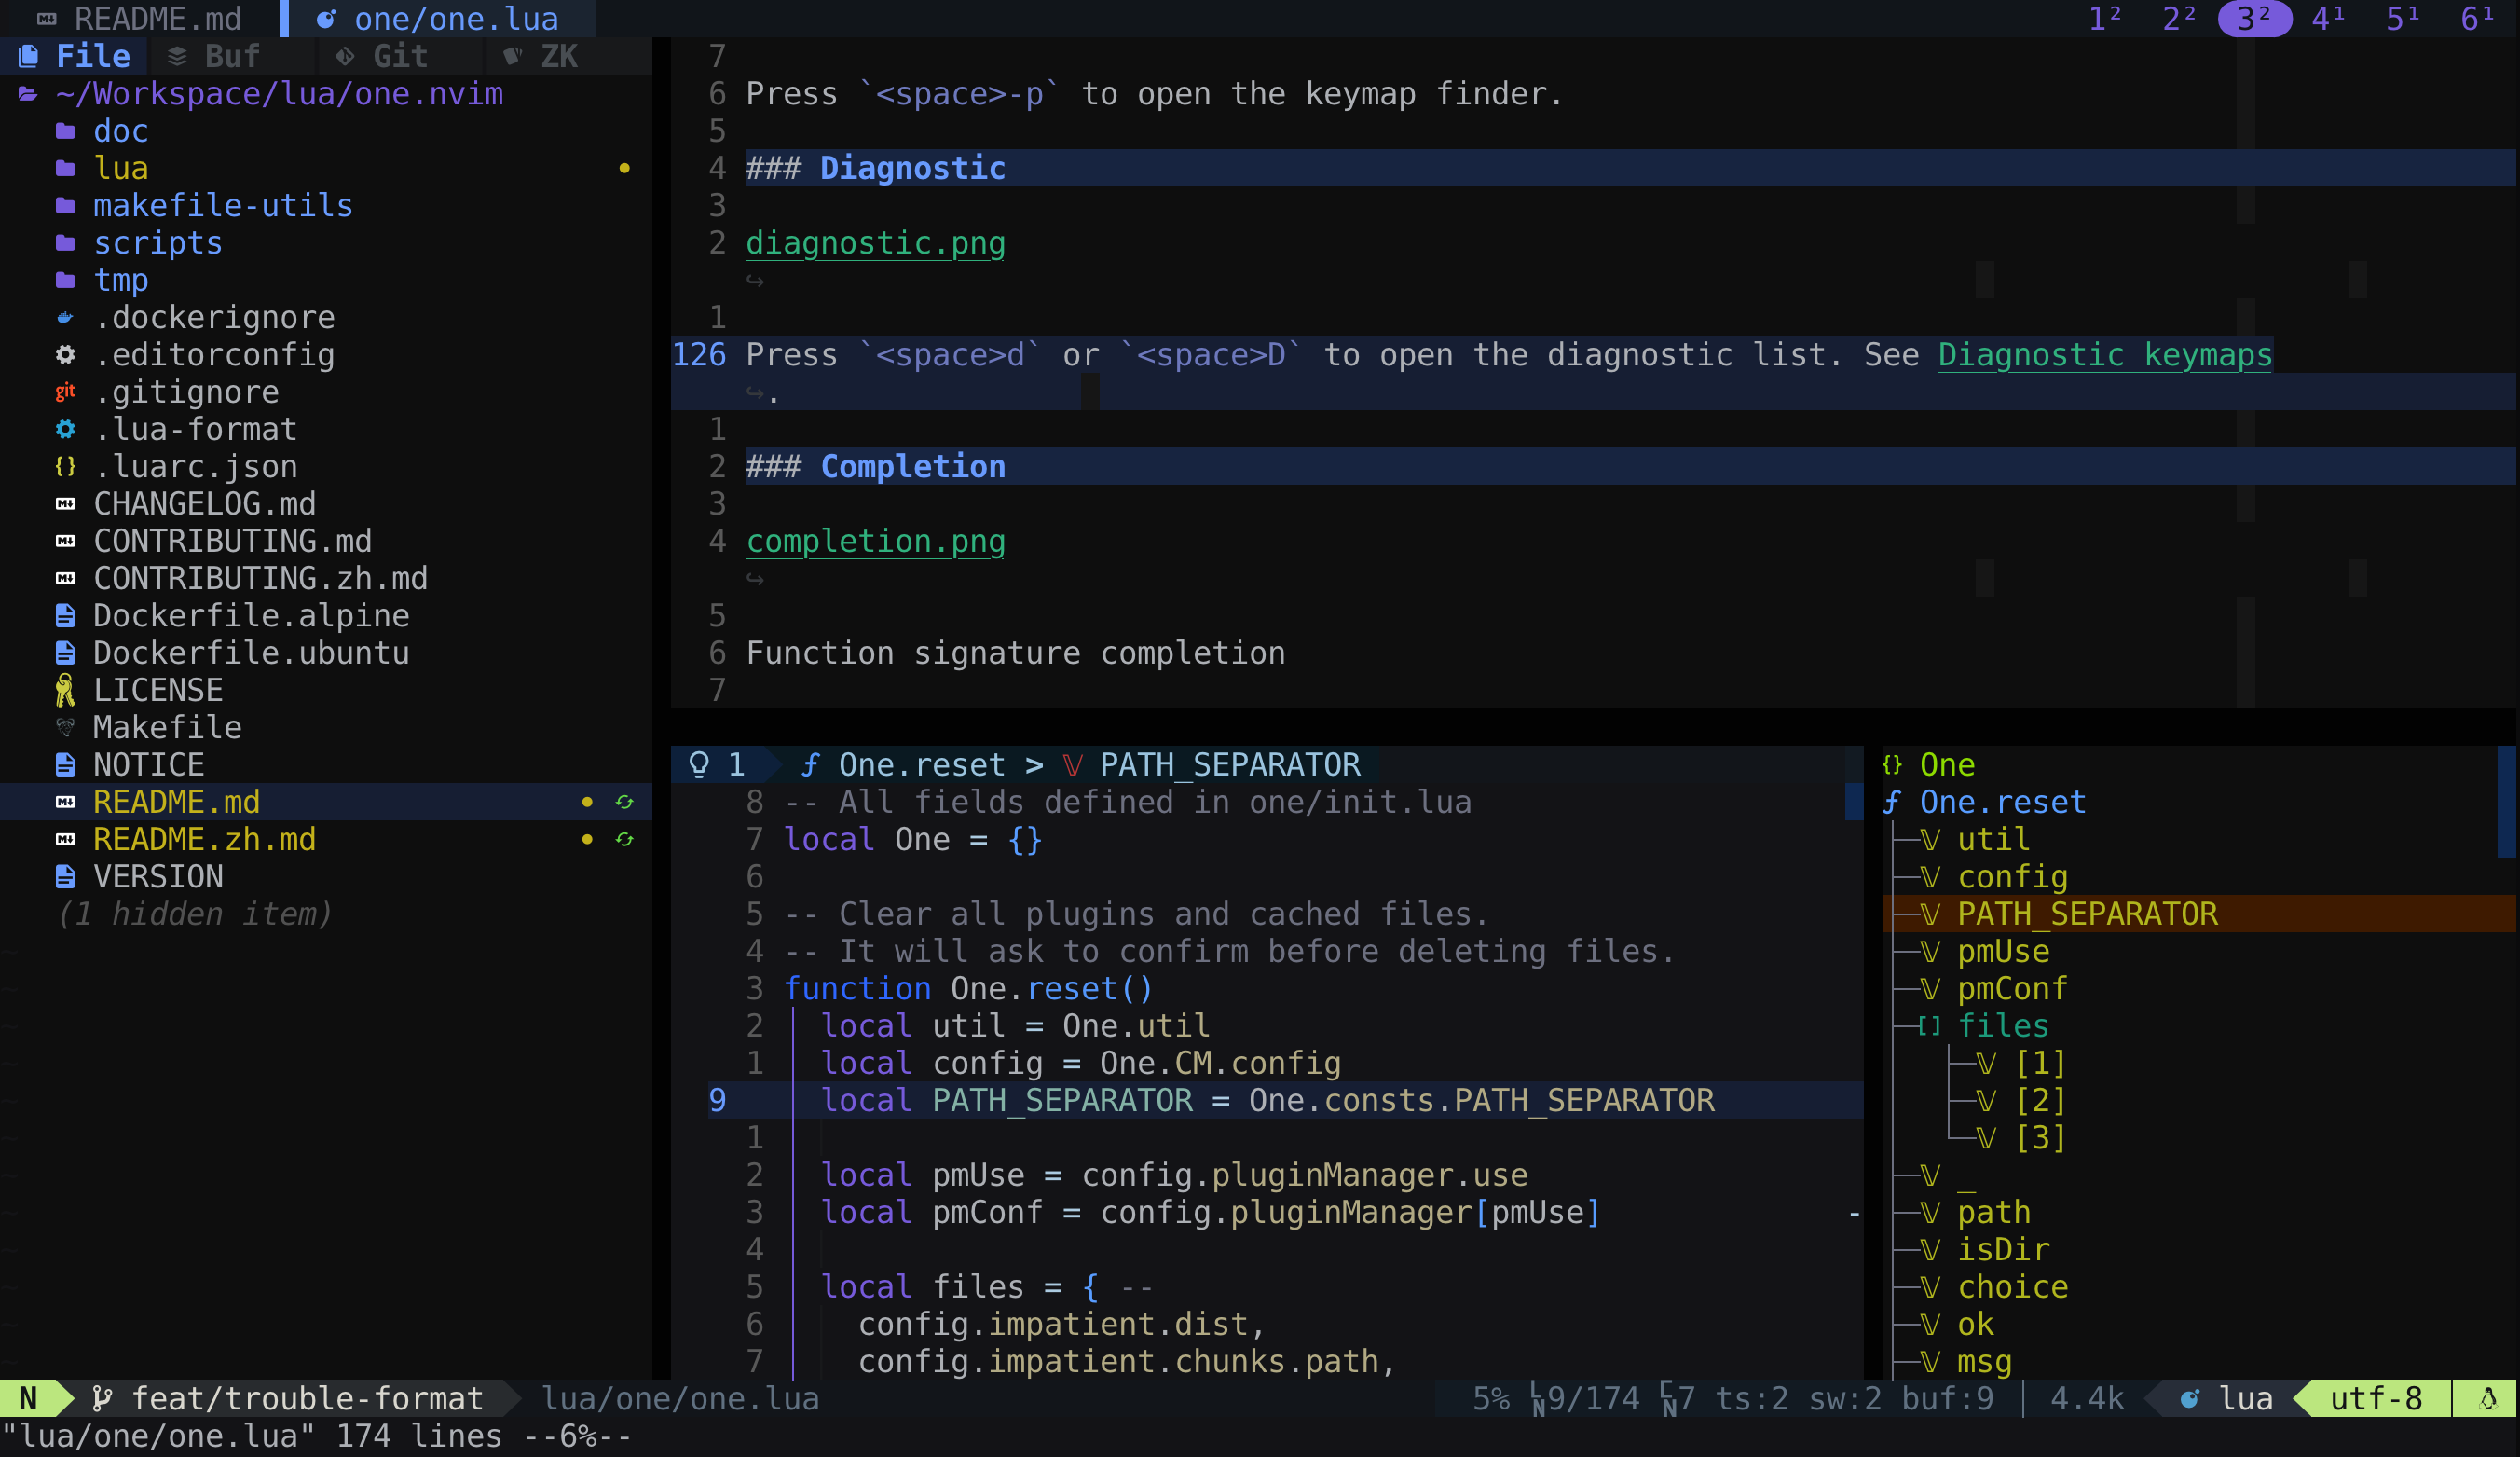The width and height of the screenshot is (2520, 1457).
Task: Click the lua filetype indicator in statusline
Action: pos(2226,1398)
